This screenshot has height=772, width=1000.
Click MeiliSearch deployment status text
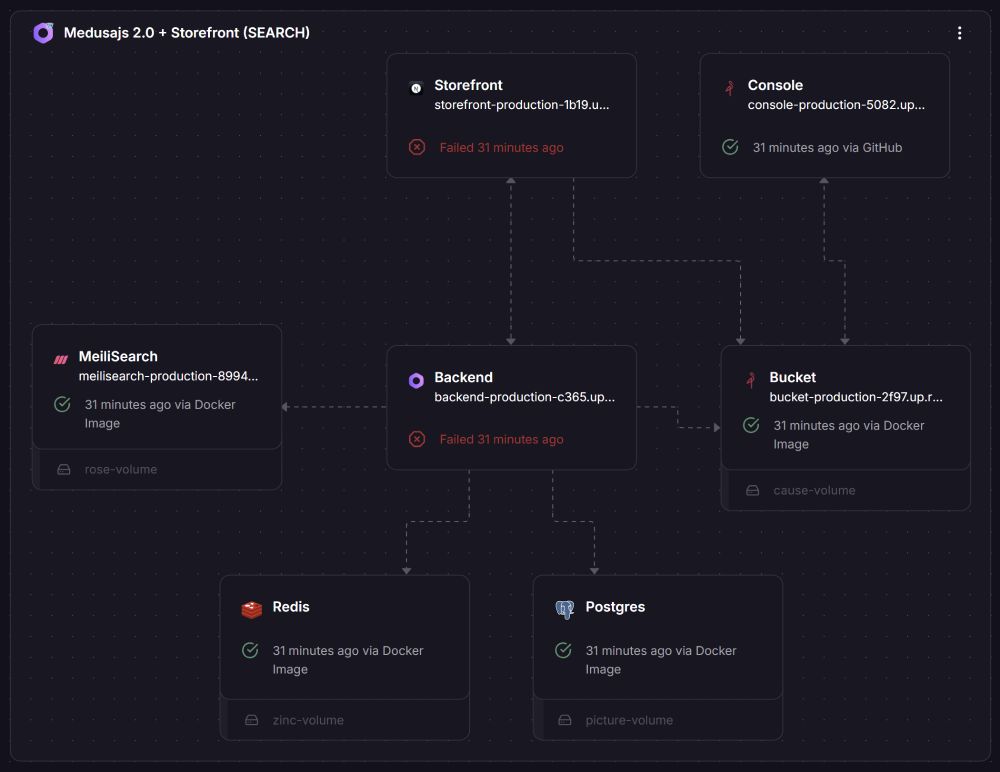tap(160, 413)
